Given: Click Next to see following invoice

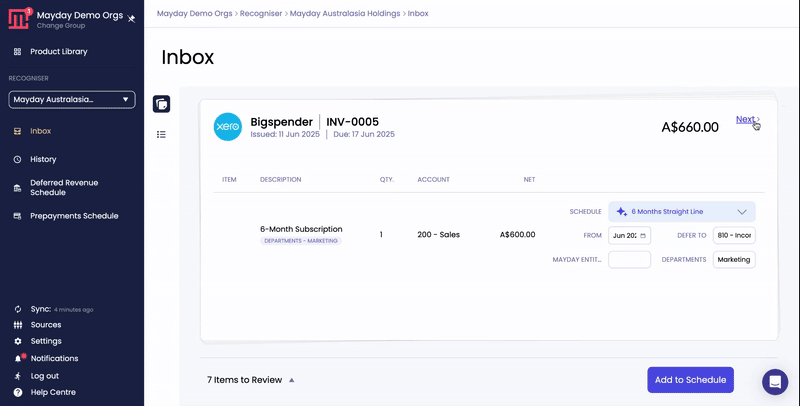Looking at the screenshot, I should (x=747, y=119).
